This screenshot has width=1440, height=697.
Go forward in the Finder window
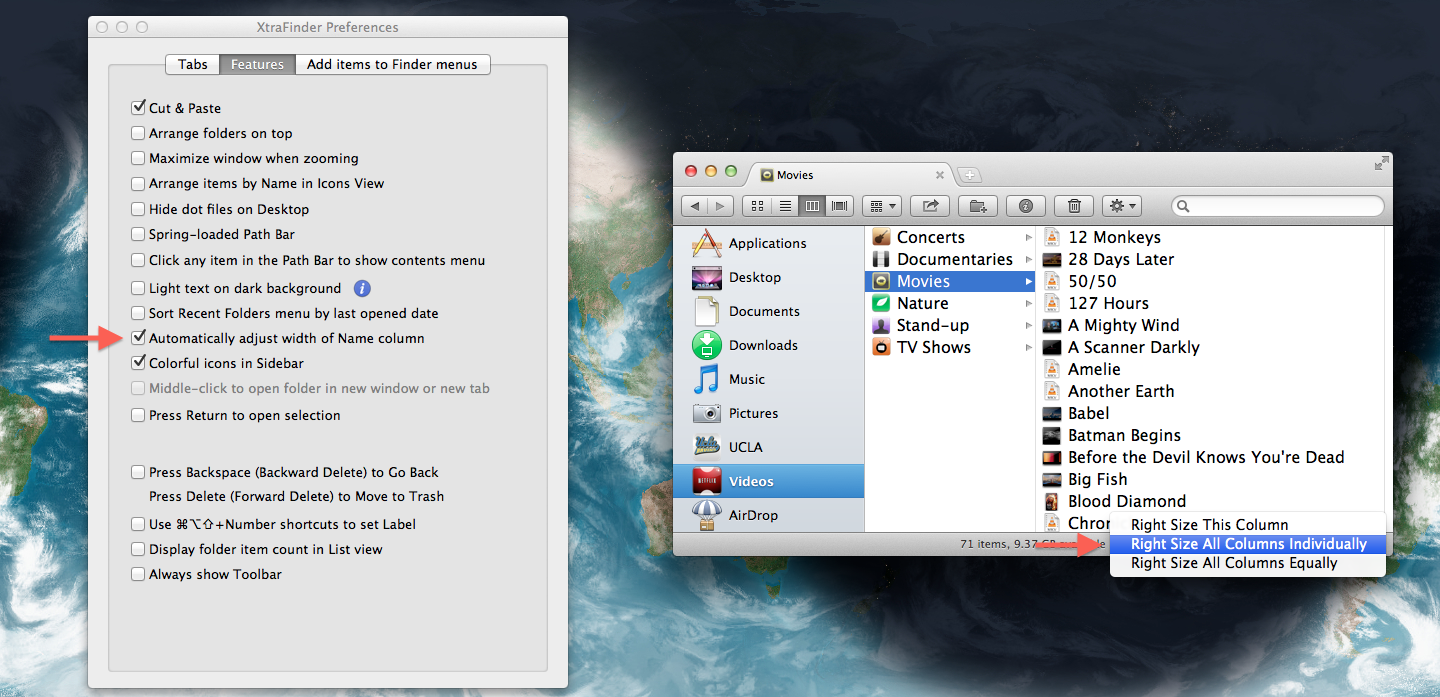[x=721, y=206]
